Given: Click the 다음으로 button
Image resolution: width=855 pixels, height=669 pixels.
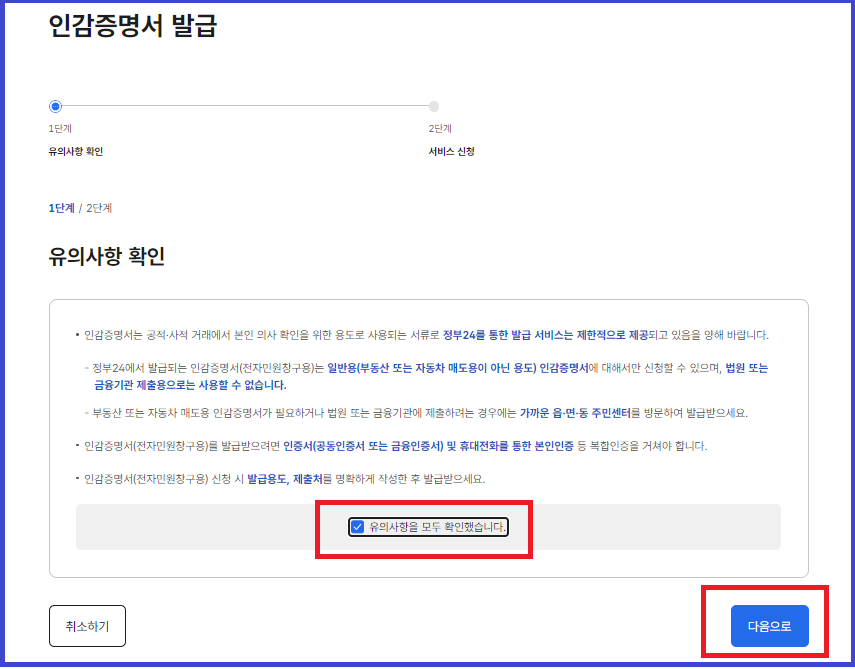Looking at the screenshot, I should (769, 626).
